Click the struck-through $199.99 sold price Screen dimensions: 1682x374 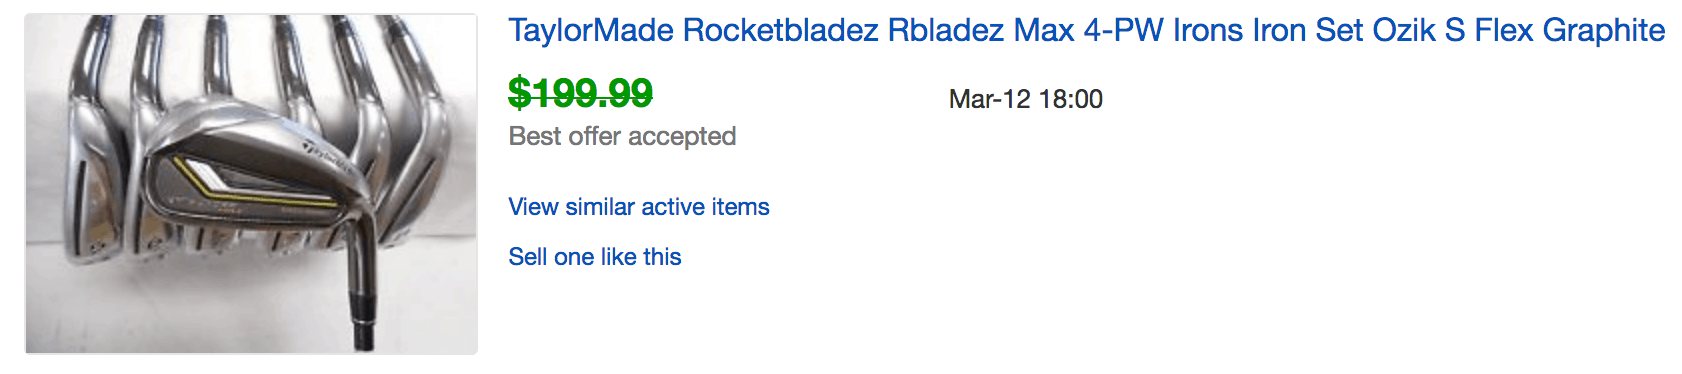point(580,93)
